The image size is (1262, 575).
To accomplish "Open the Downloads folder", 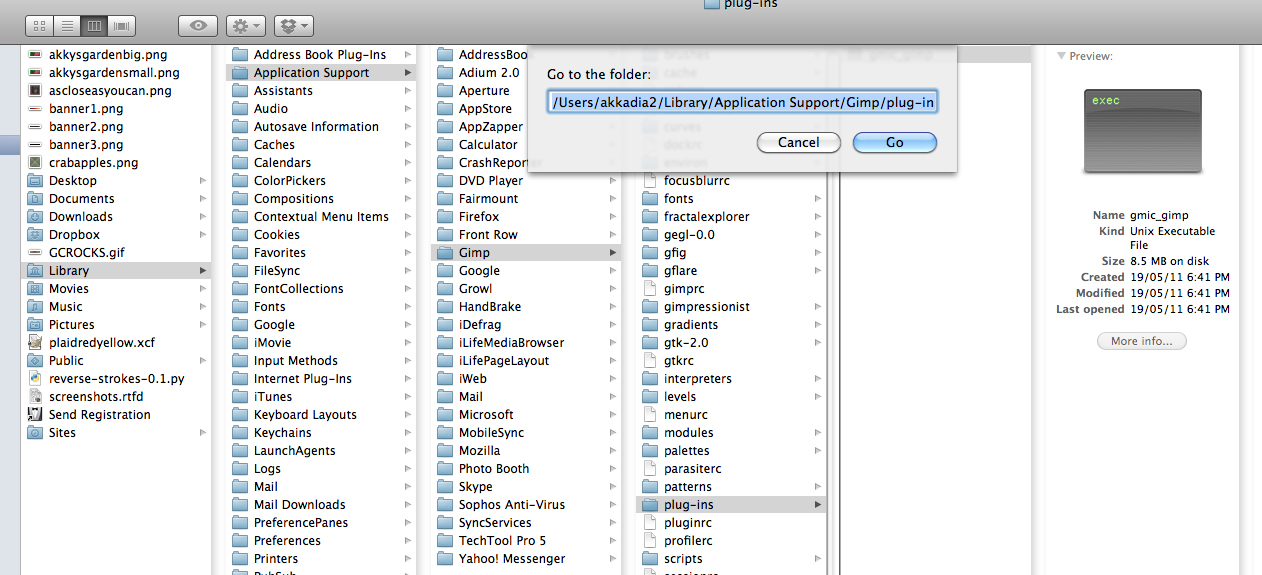I will (x=81, y=217).
